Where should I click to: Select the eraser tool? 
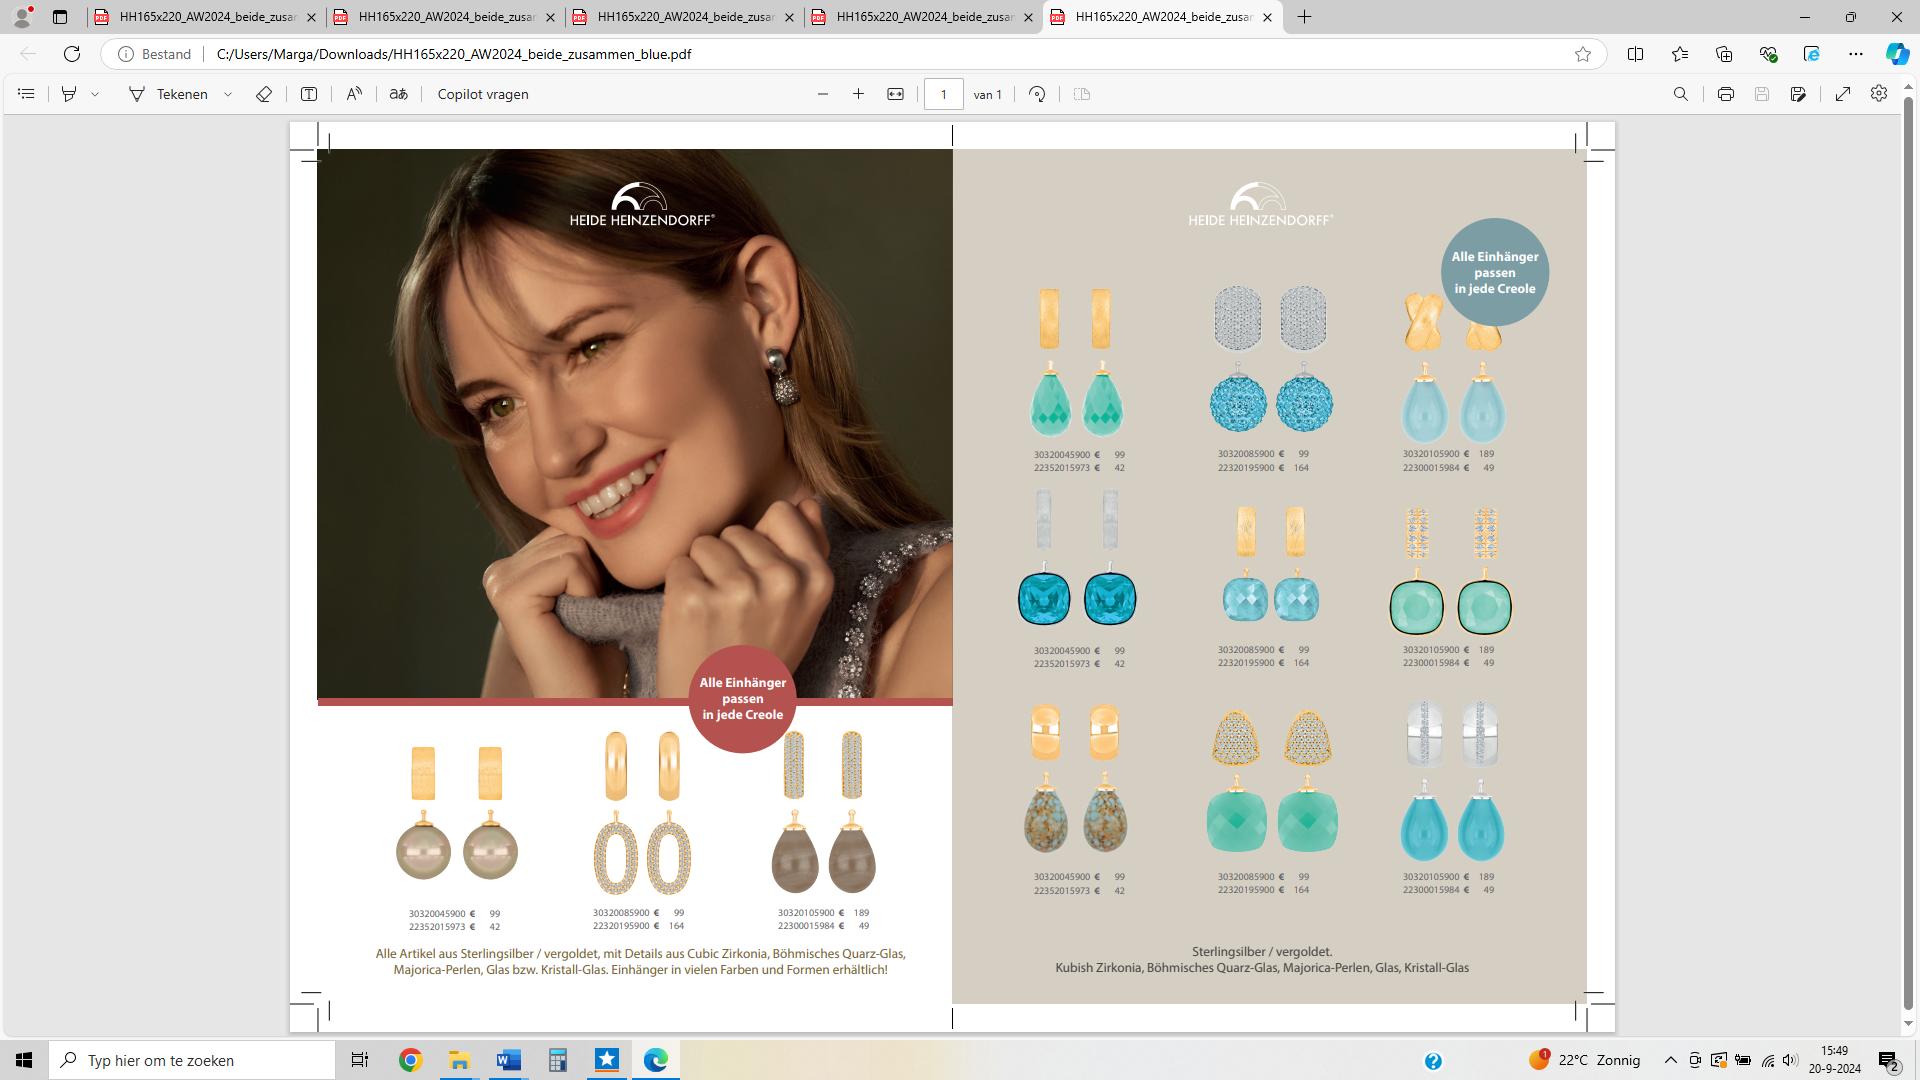[x=264, y=94]
